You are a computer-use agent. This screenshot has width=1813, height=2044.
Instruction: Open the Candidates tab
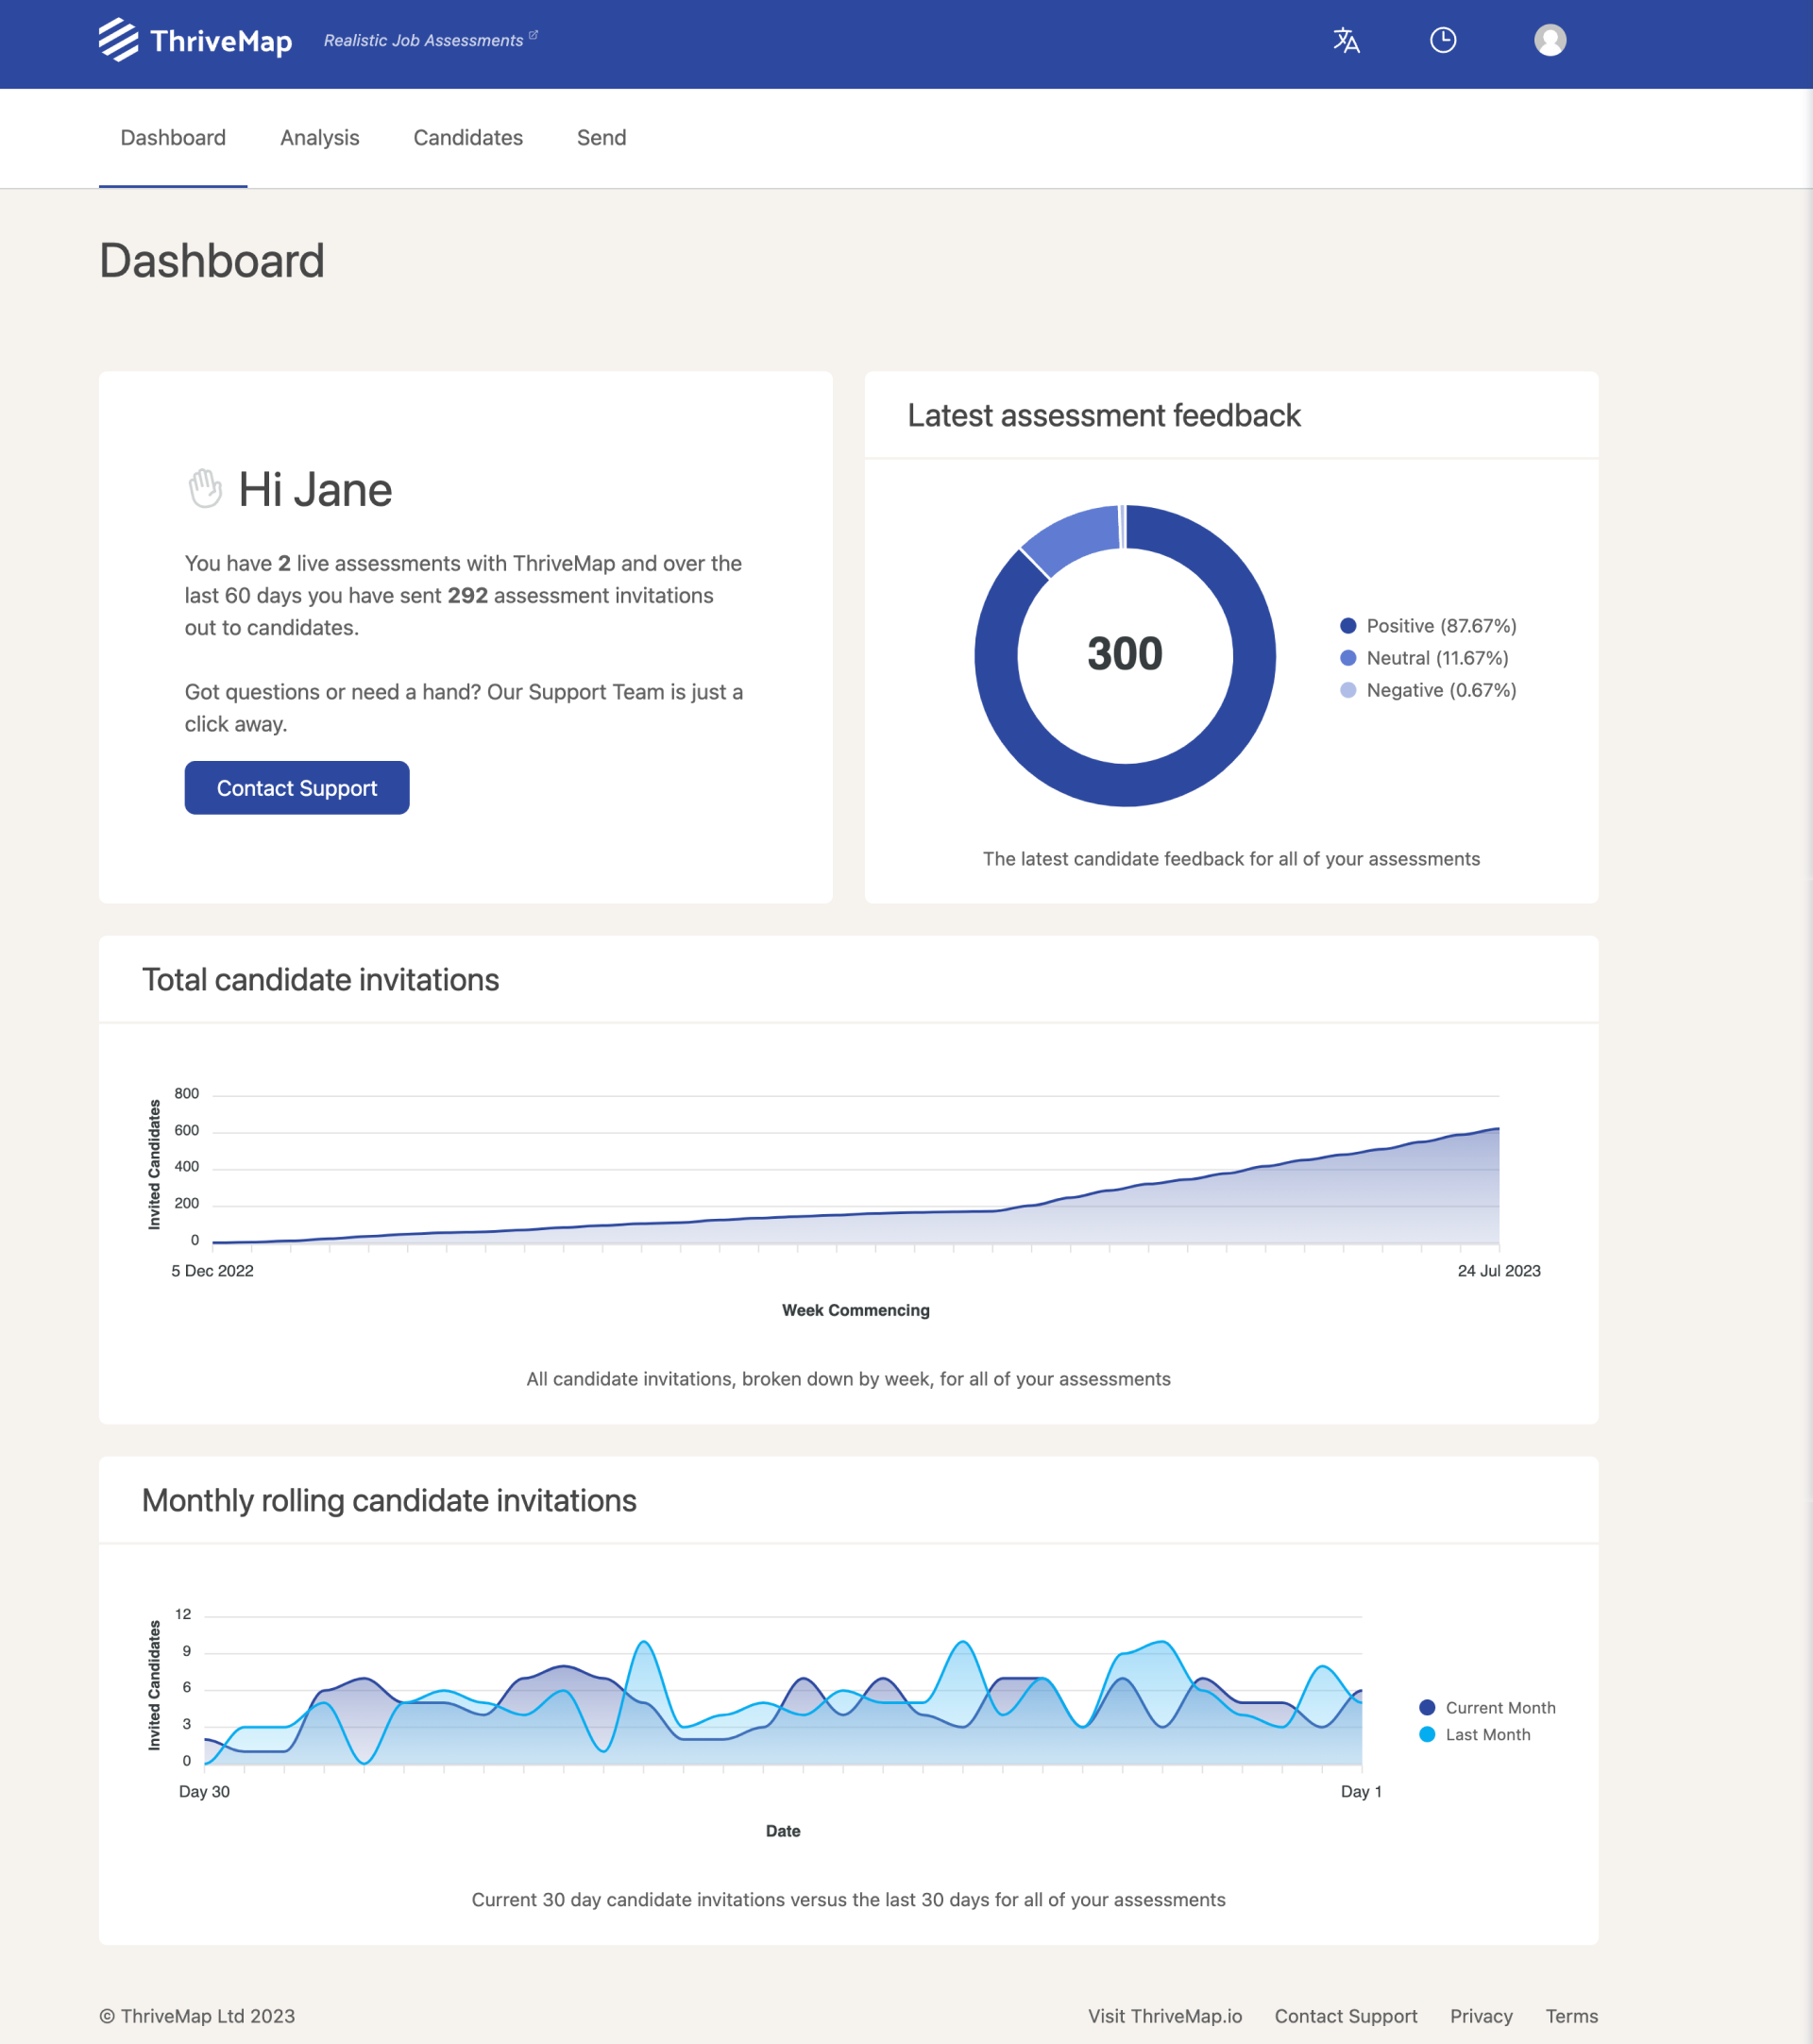[x=468, y=138]
